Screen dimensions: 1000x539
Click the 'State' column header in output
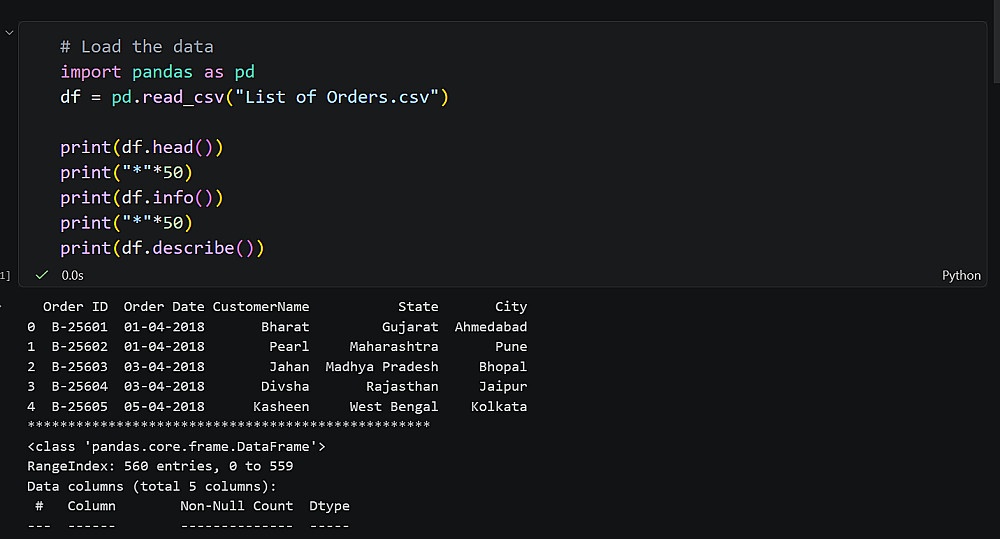coord(418,307)
